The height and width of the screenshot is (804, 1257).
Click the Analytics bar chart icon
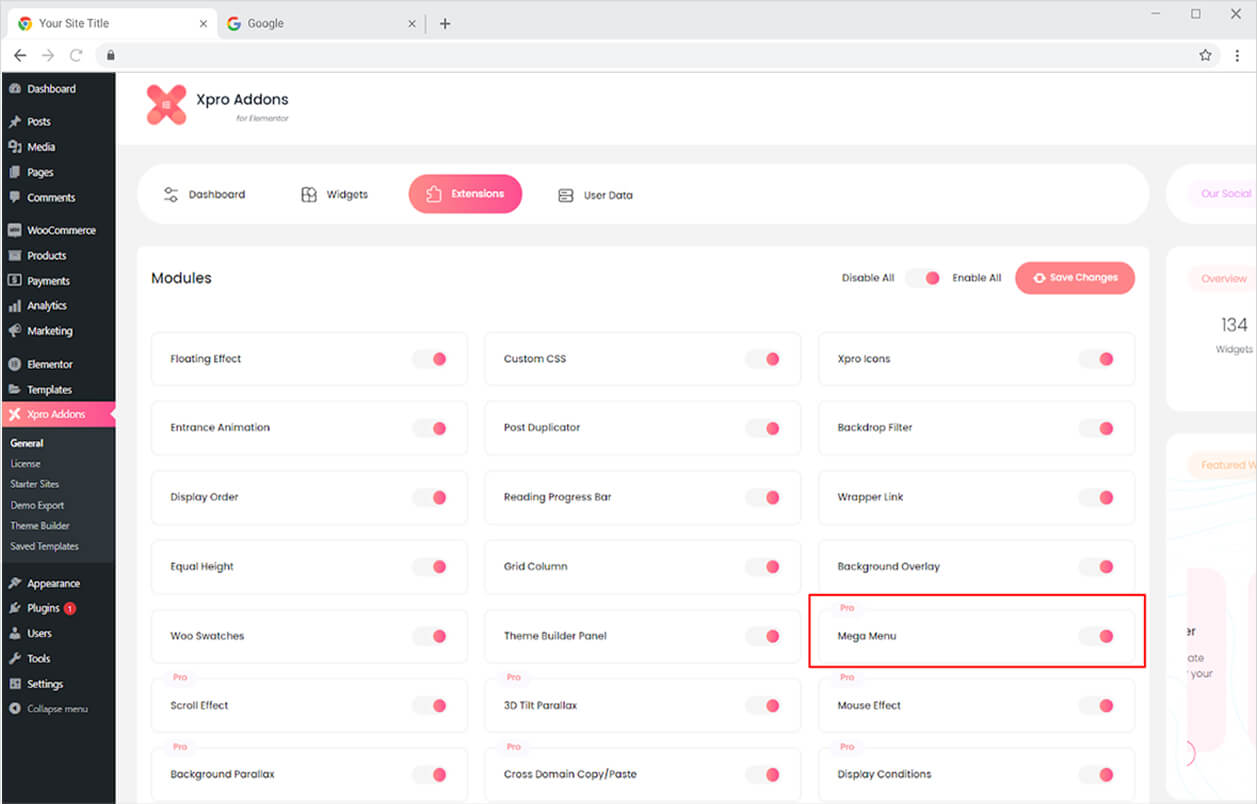pos(14,306)
